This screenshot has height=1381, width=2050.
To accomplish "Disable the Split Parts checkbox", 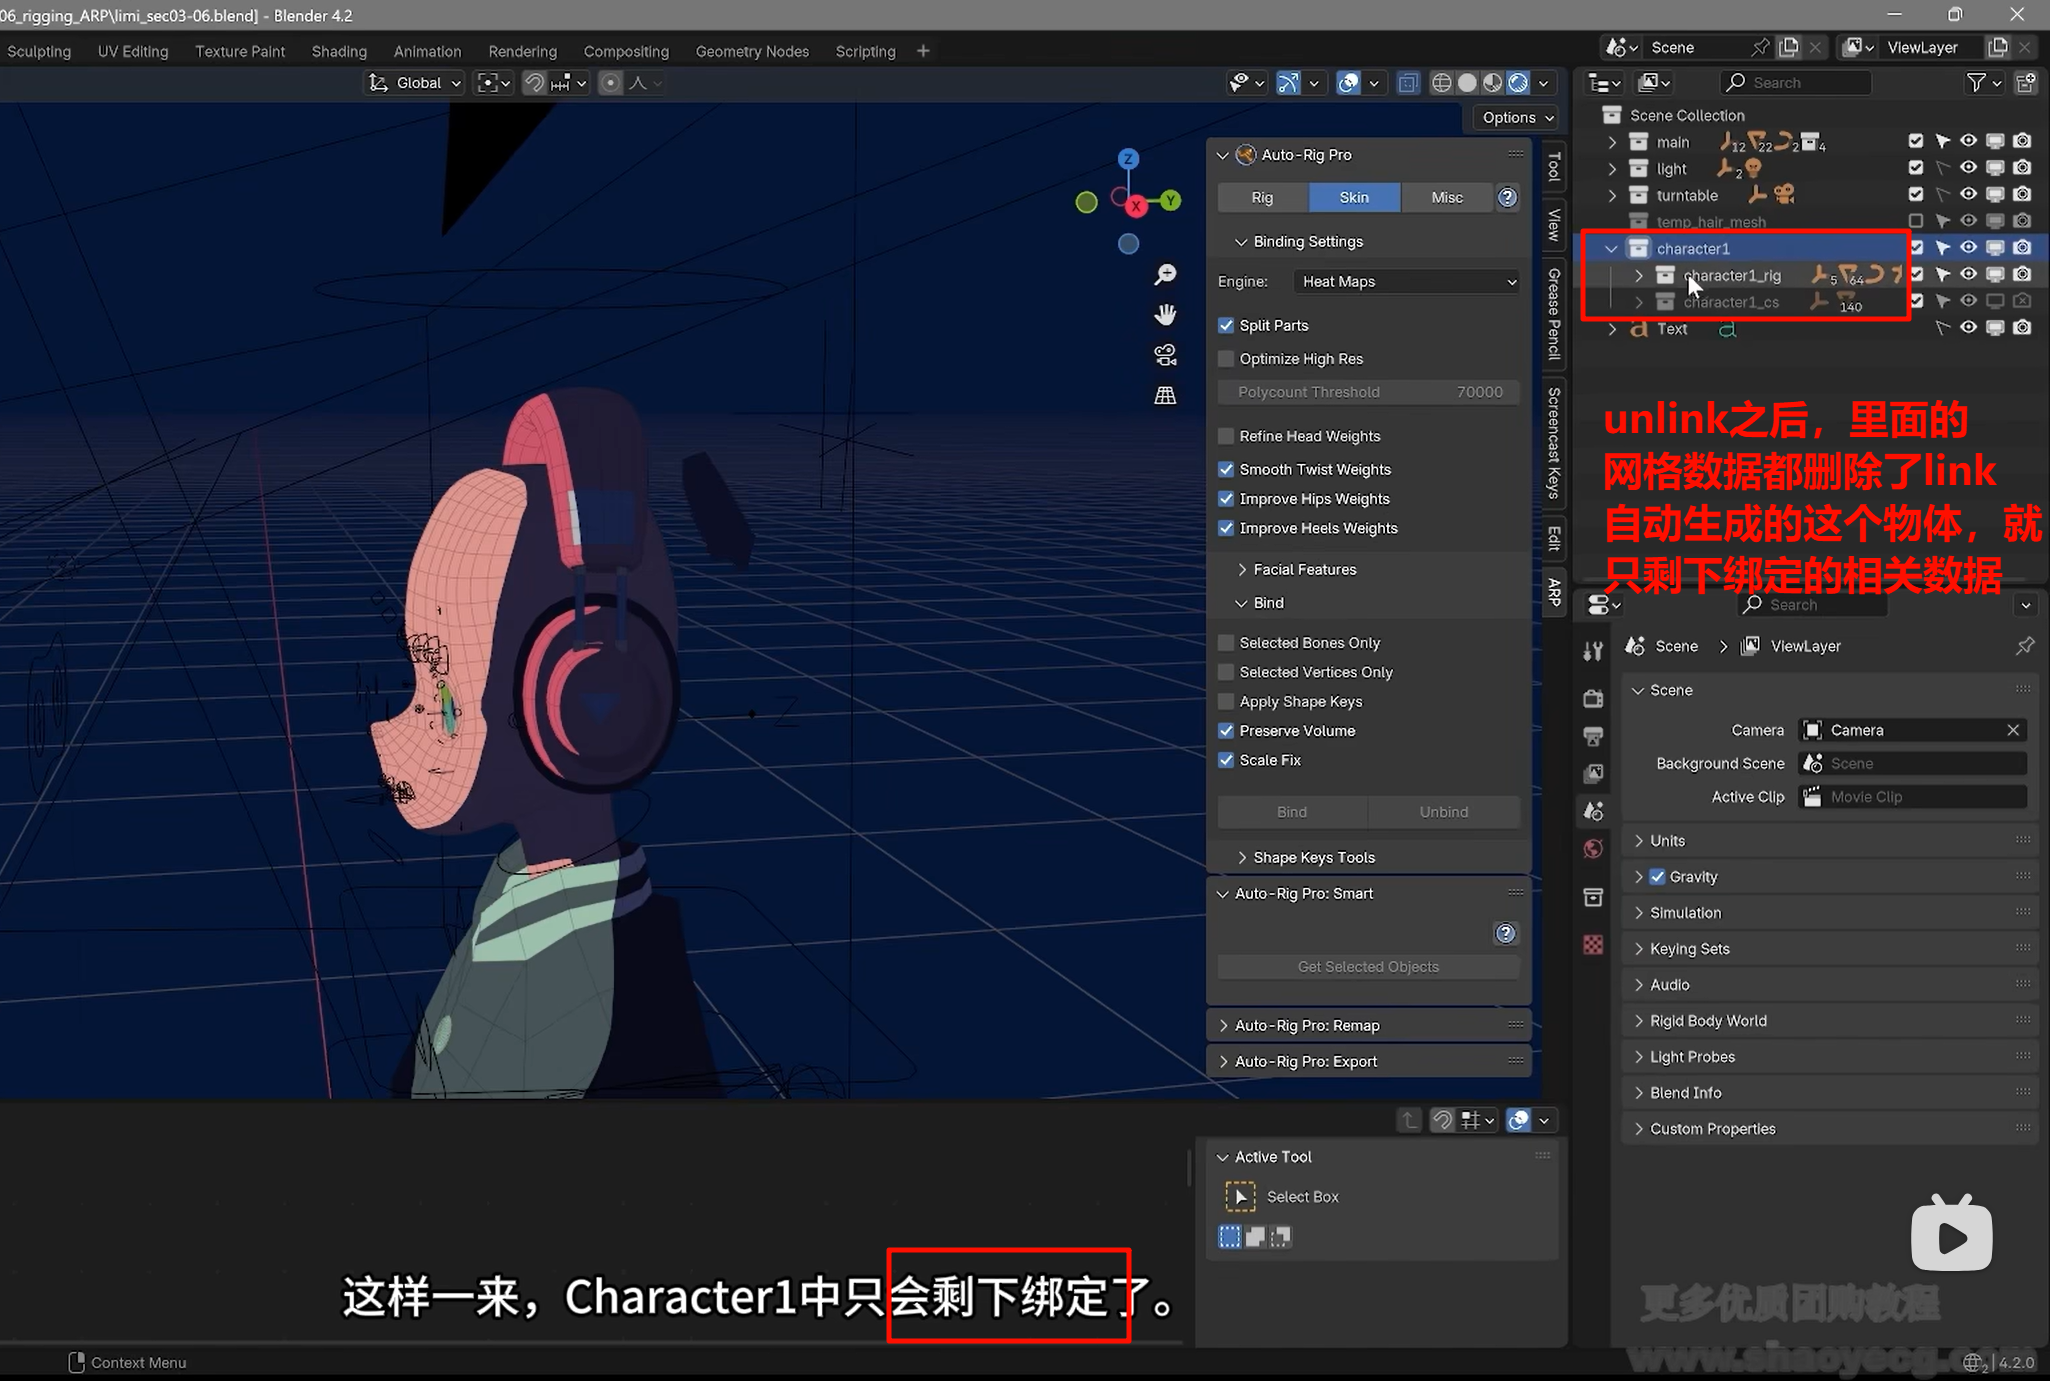I will 1226,325.
